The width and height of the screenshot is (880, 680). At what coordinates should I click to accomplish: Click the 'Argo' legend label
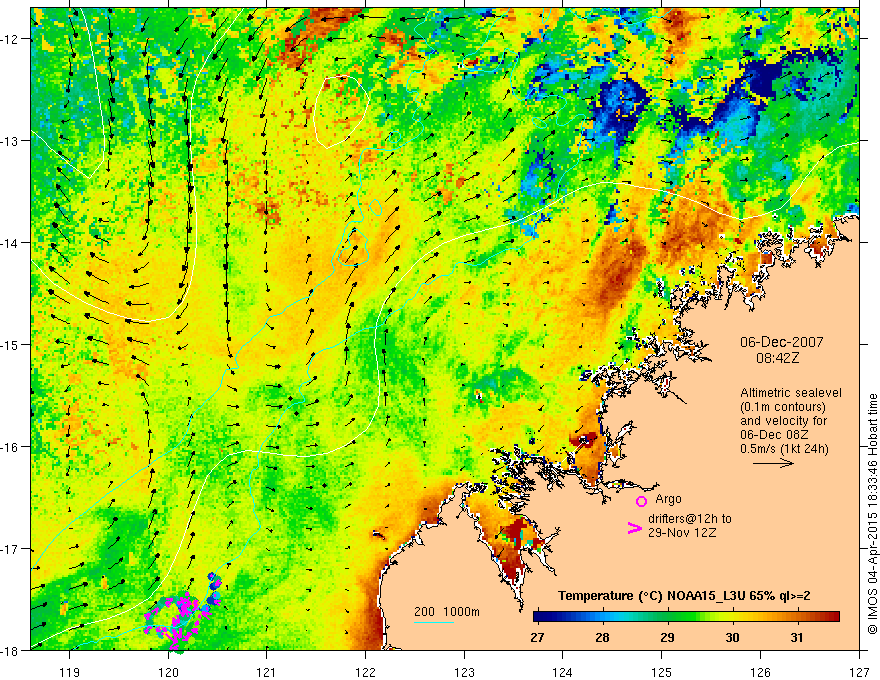[668, 499]
